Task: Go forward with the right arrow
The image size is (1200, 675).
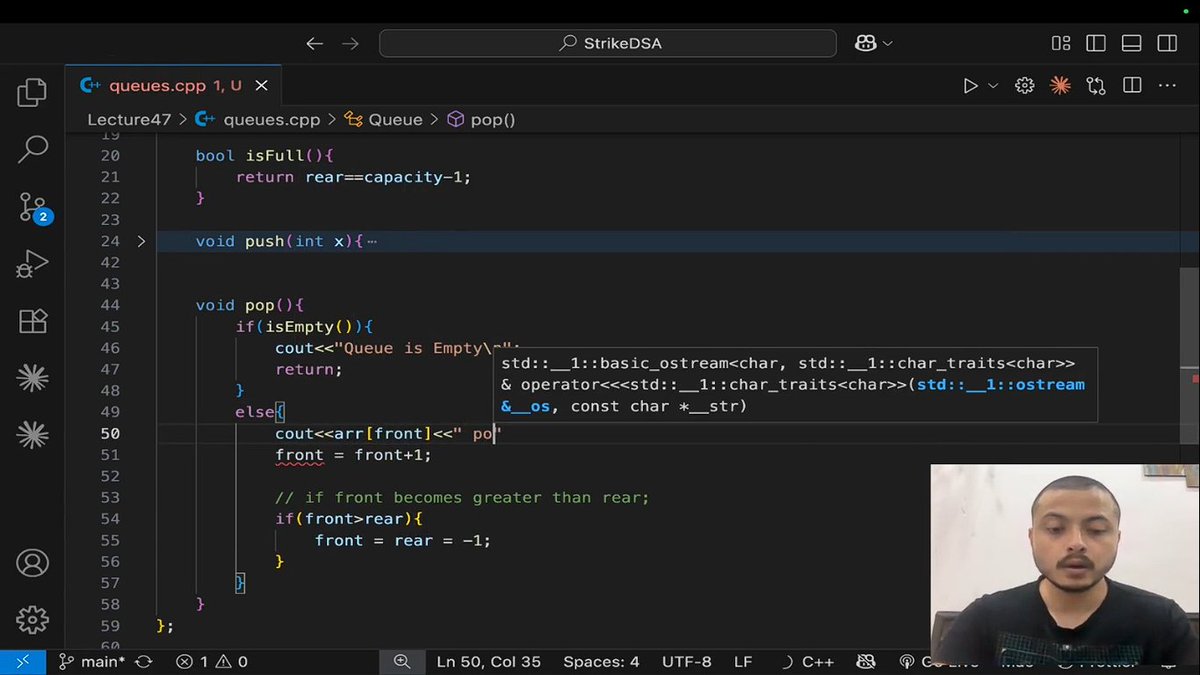Action: click(x=350, y=43)
